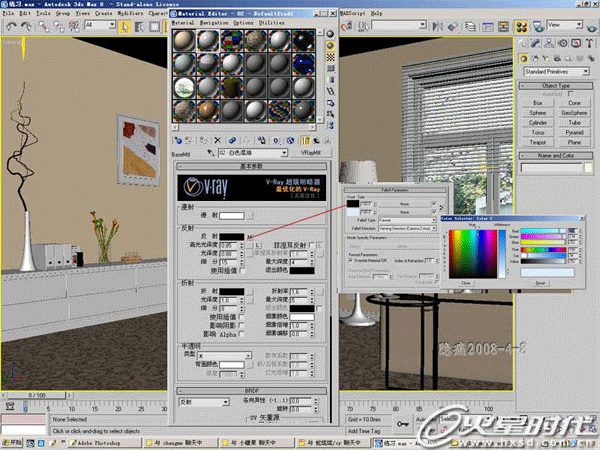Click the Select by Name icon
Screen dimensions: 600x450
[x=139, y=26]
